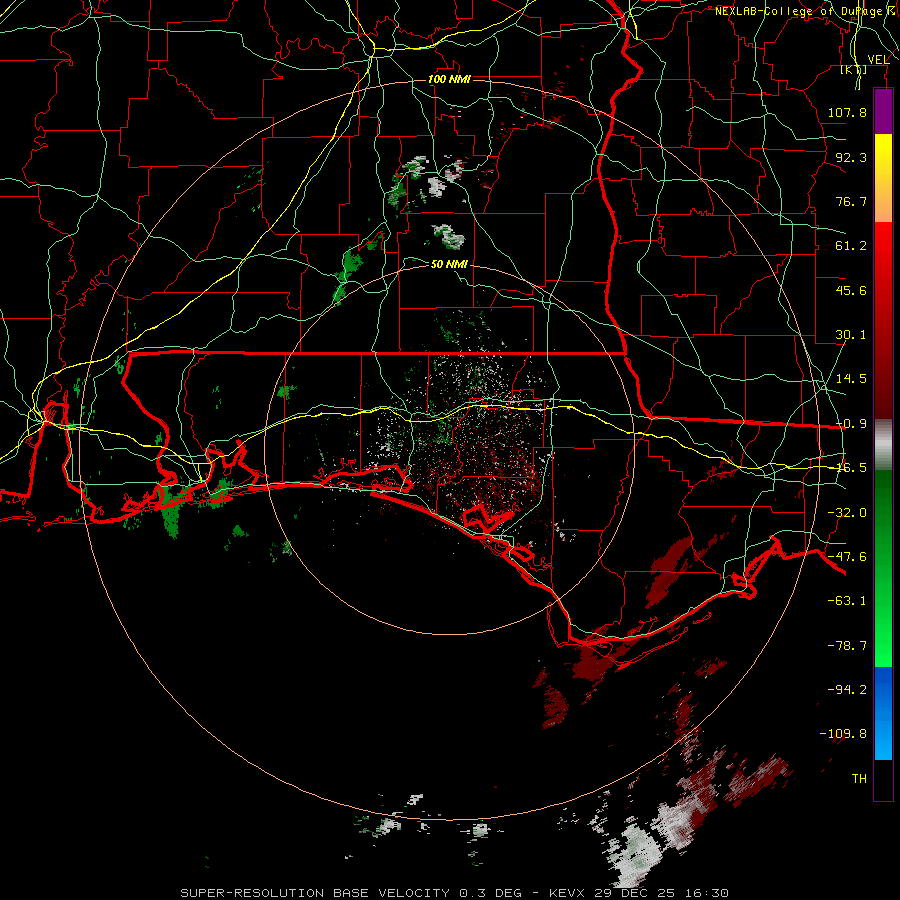Select the 30.1 legend value

pyautogui.click(x=851, y=335)
